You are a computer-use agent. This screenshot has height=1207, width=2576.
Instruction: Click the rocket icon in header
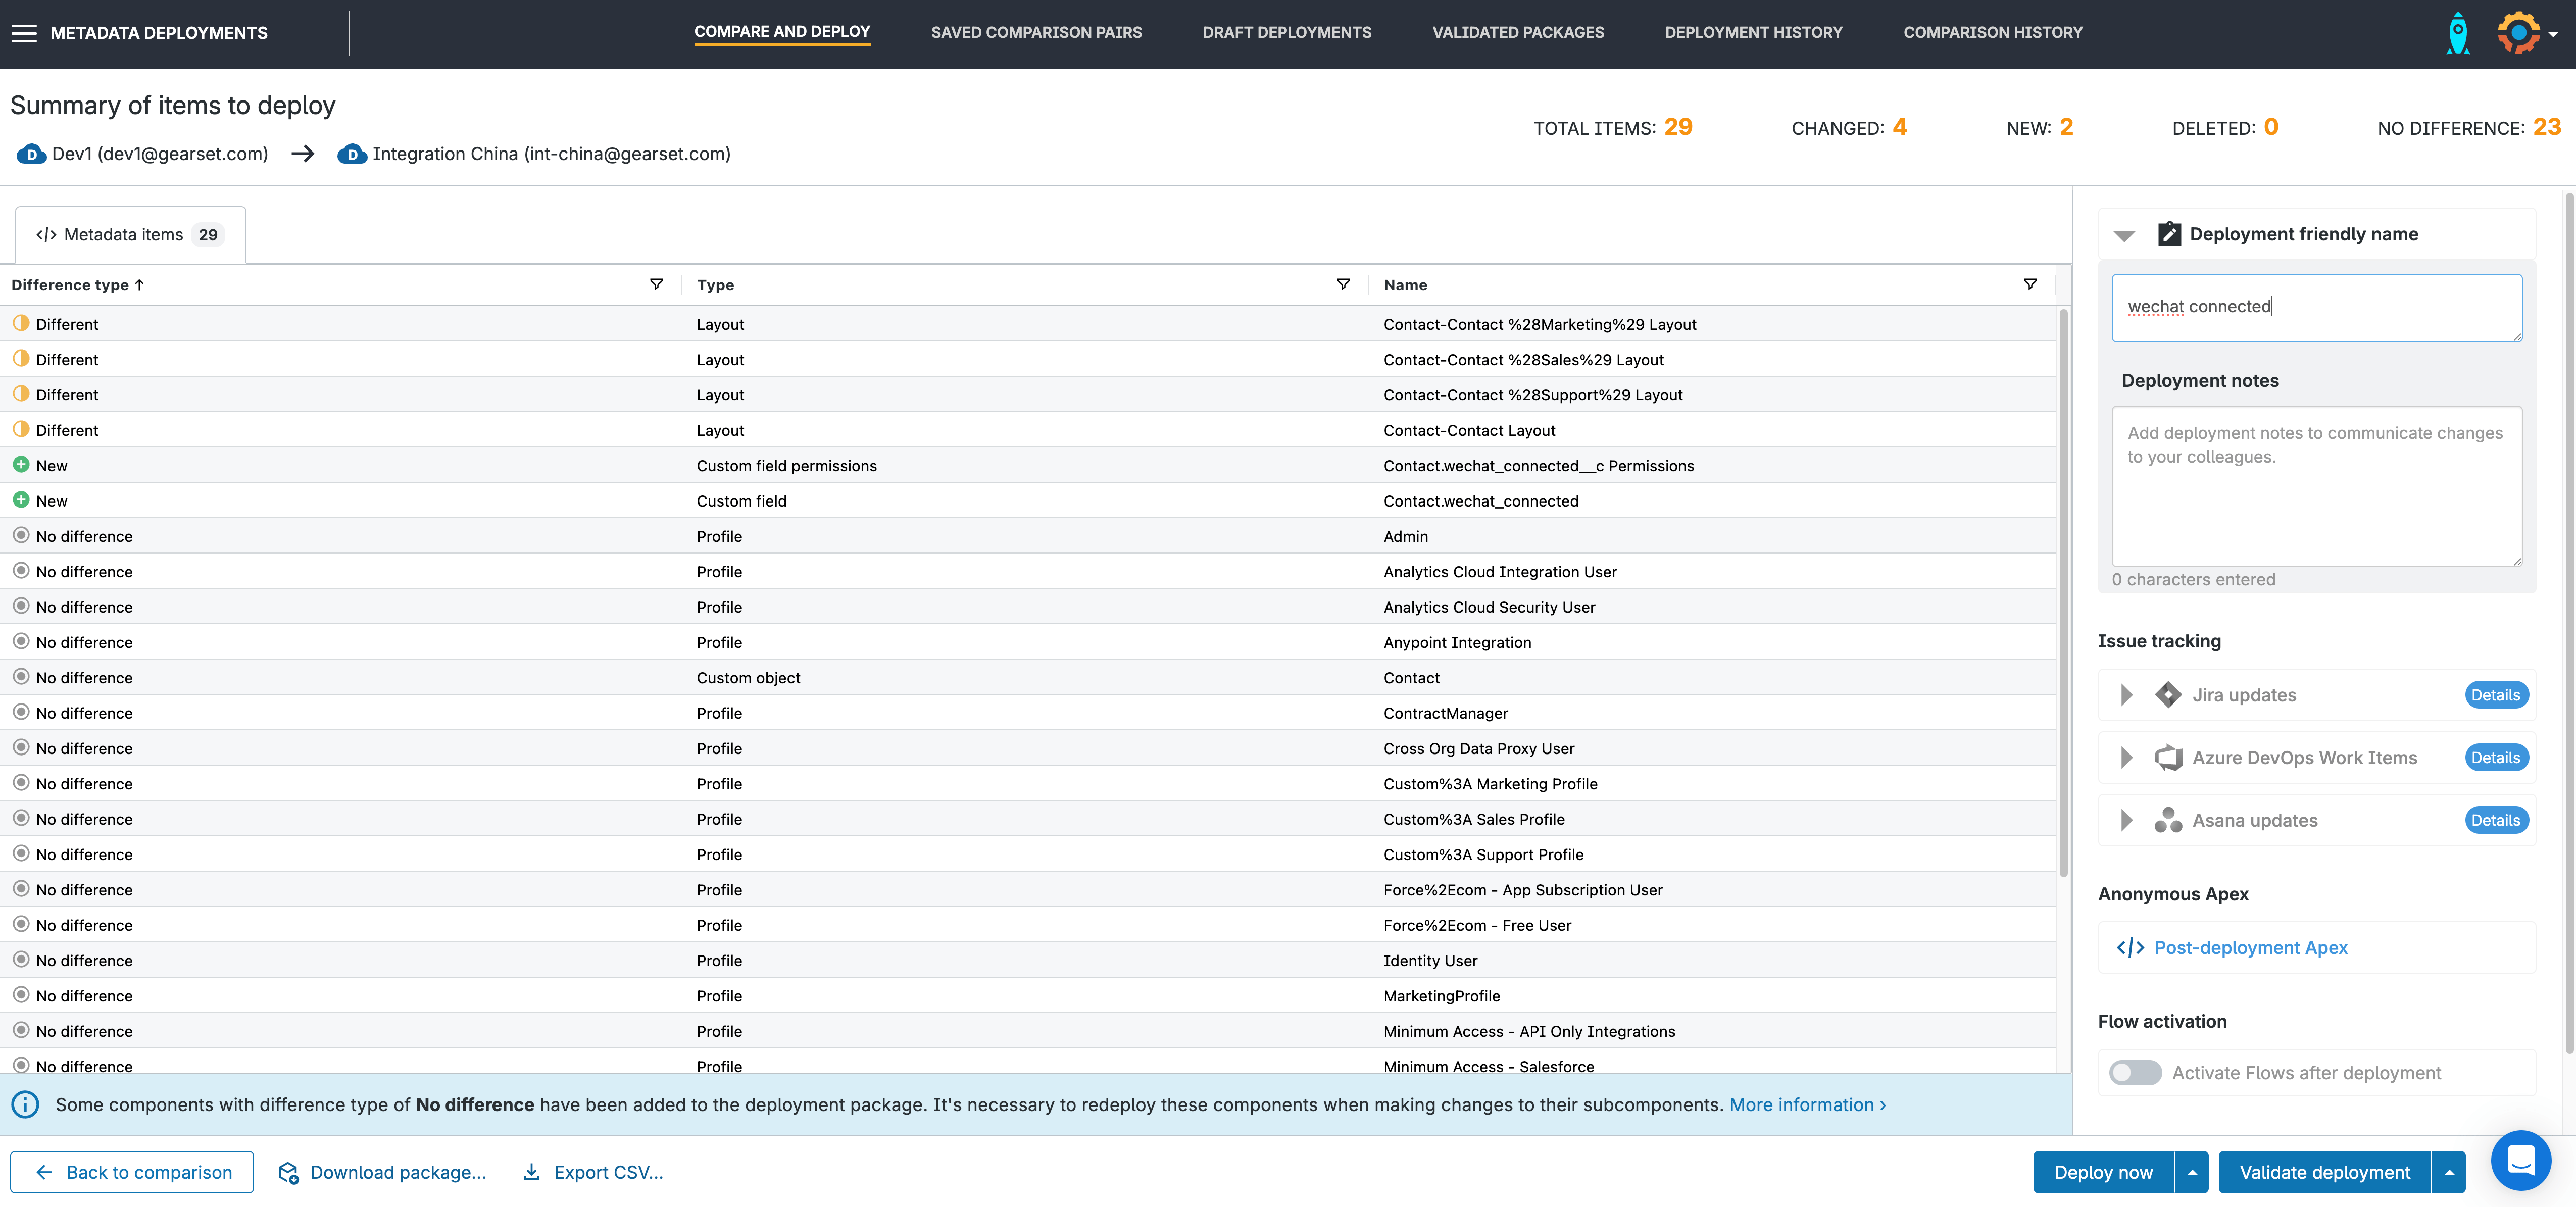point(2457,33)
